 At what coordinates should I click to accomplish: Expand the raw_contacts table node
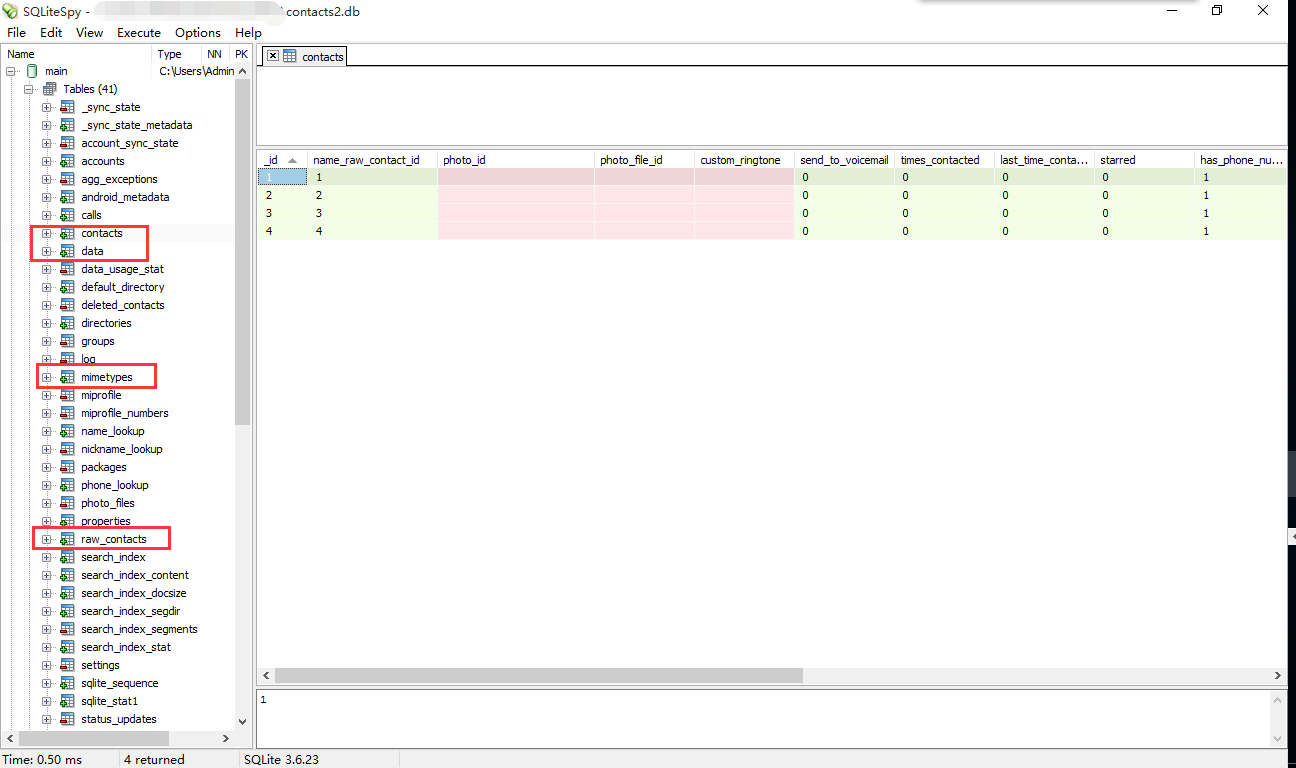coord(46,539)
